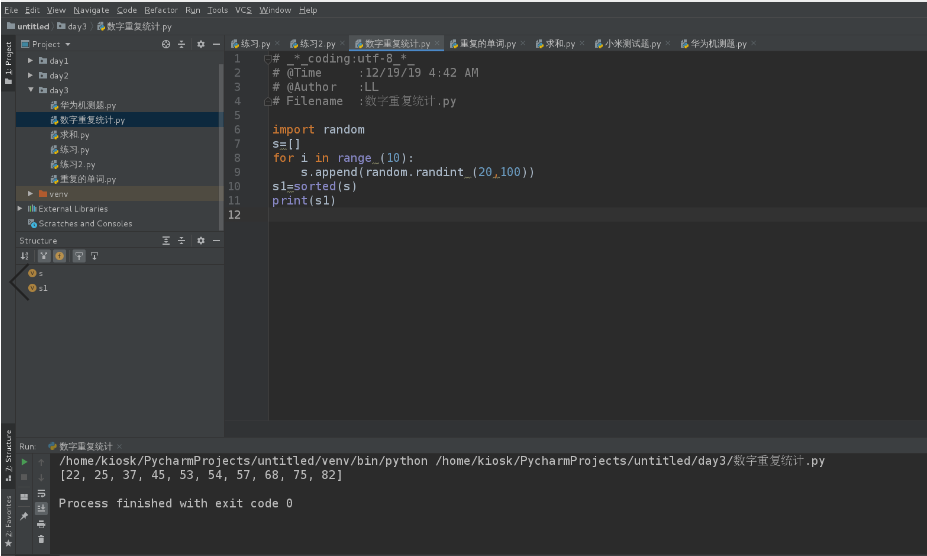Viewport: 927px width, 556px height.
Task: Select 求和.py in project tree
Action: point(70,135)
